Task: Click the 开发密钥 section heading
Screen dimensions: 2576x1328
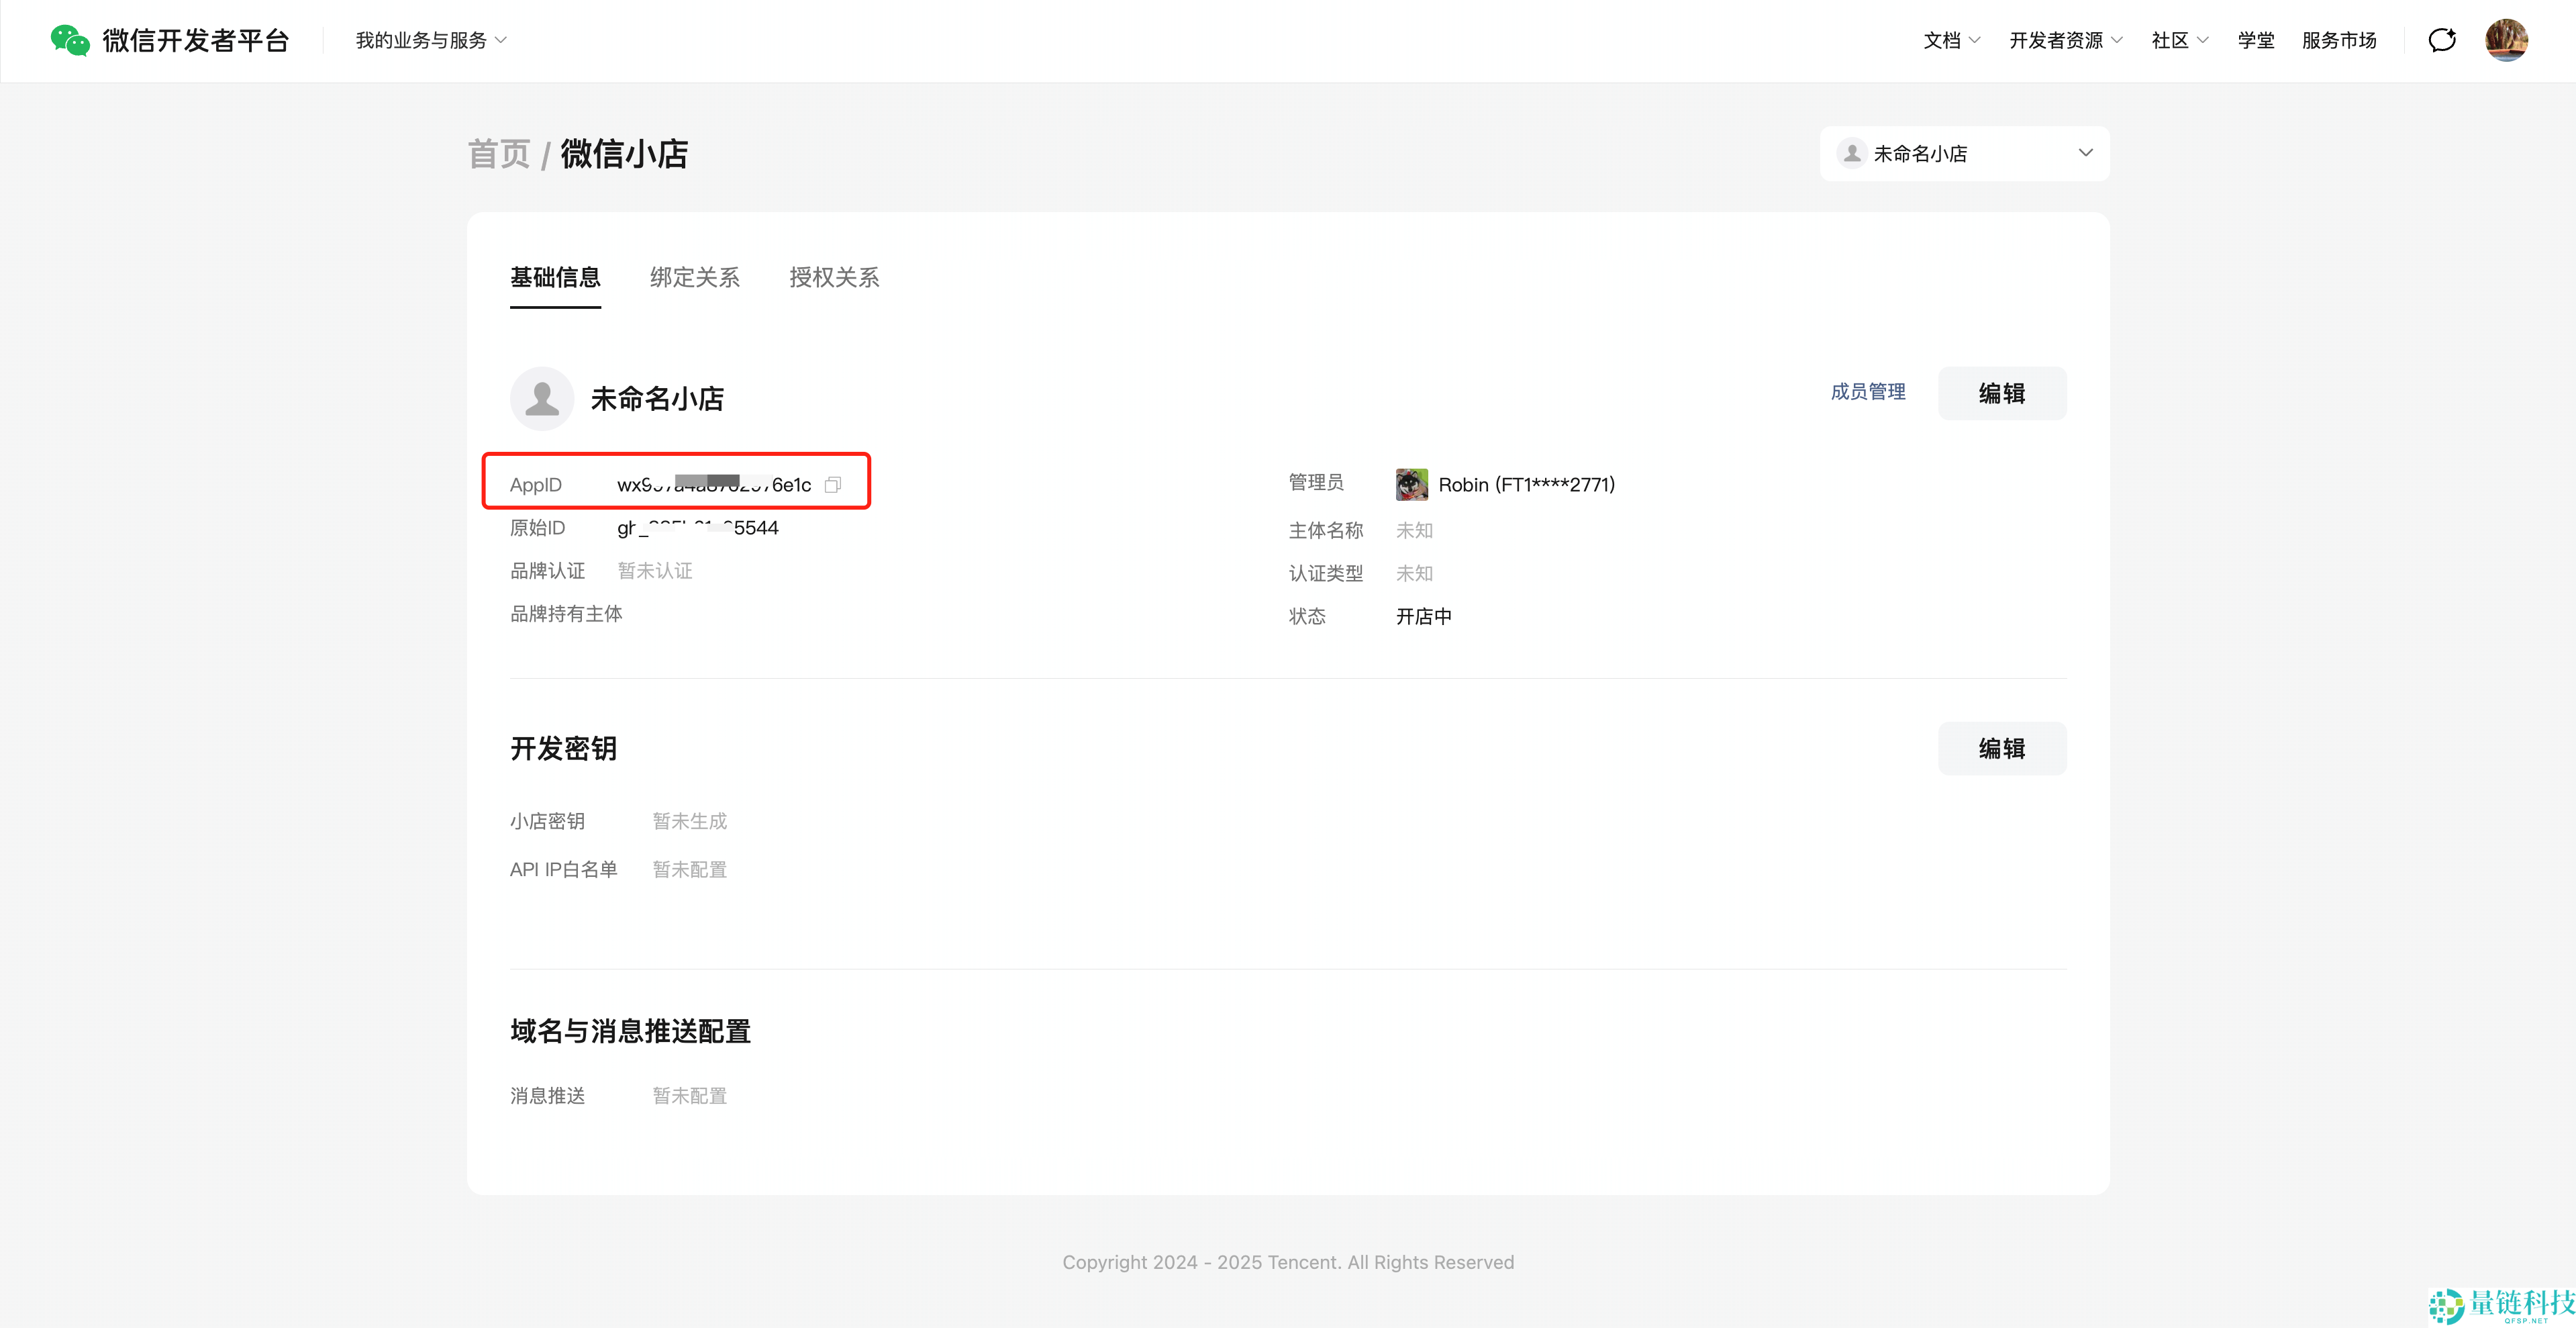Action: pyautogui.click(x=564, y=748)
